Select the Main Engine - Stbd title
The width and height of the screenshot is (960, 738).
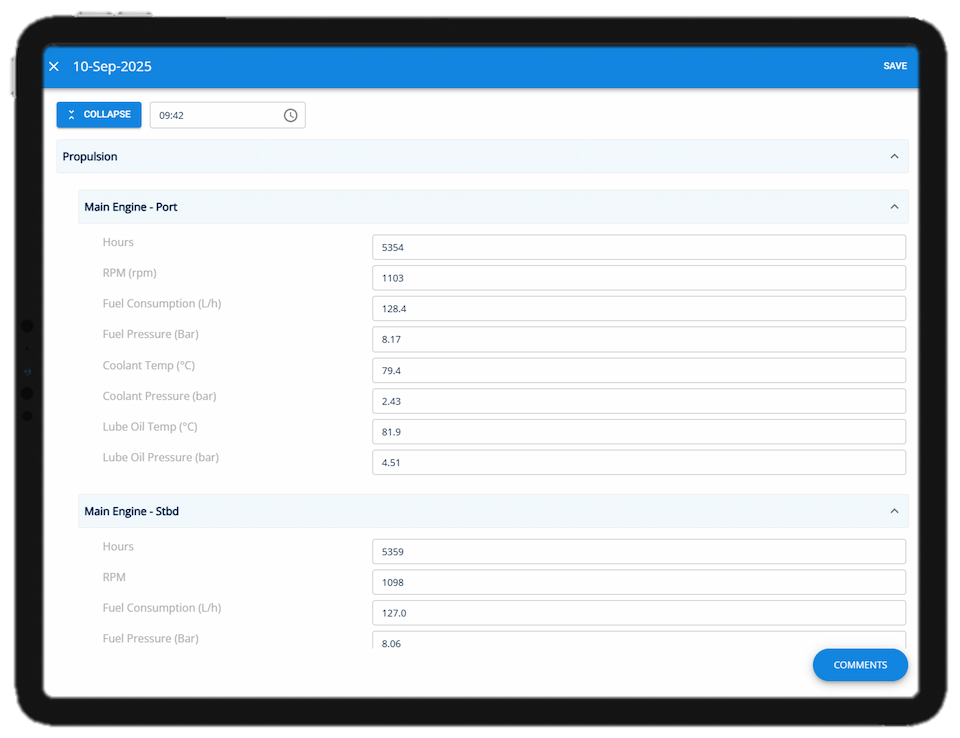pyautogui.click(x=132, y=511)
